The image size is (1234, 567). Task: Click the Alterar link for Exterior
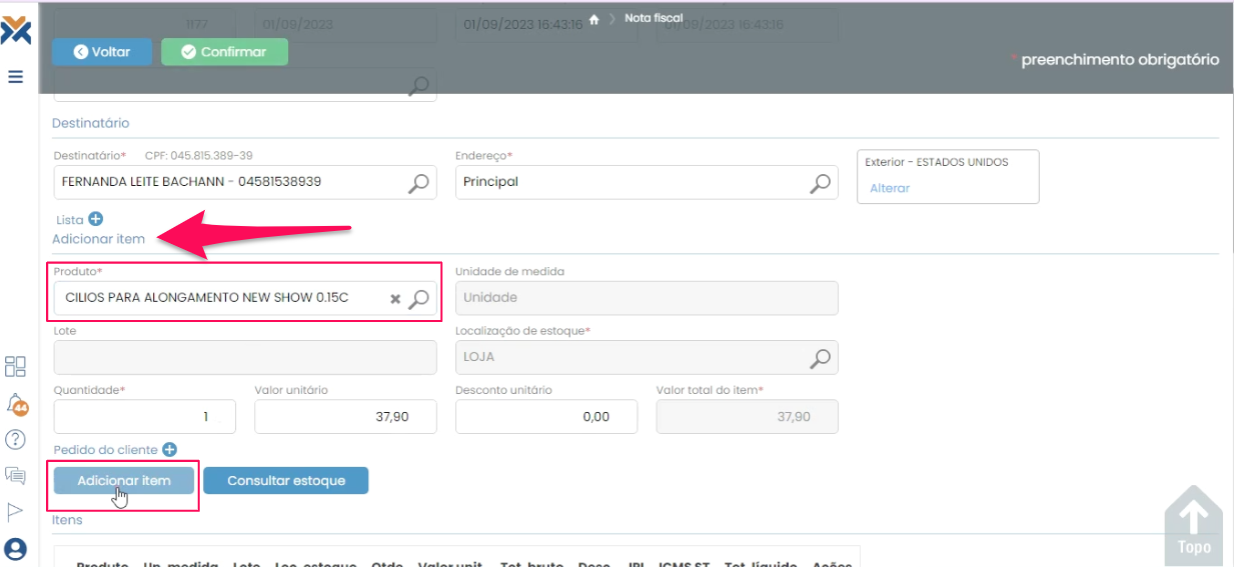click(889, 188)
